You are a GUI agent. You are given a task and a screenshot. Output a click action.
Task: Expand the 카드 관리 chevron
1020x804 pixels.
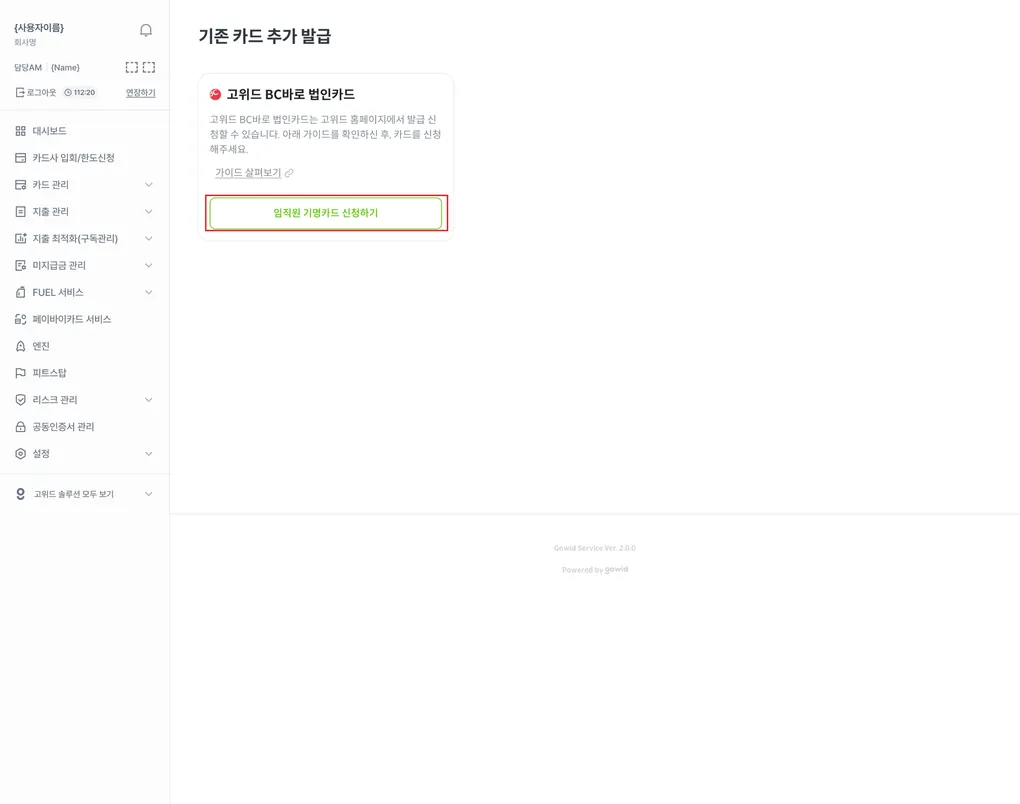pos(148,185)
